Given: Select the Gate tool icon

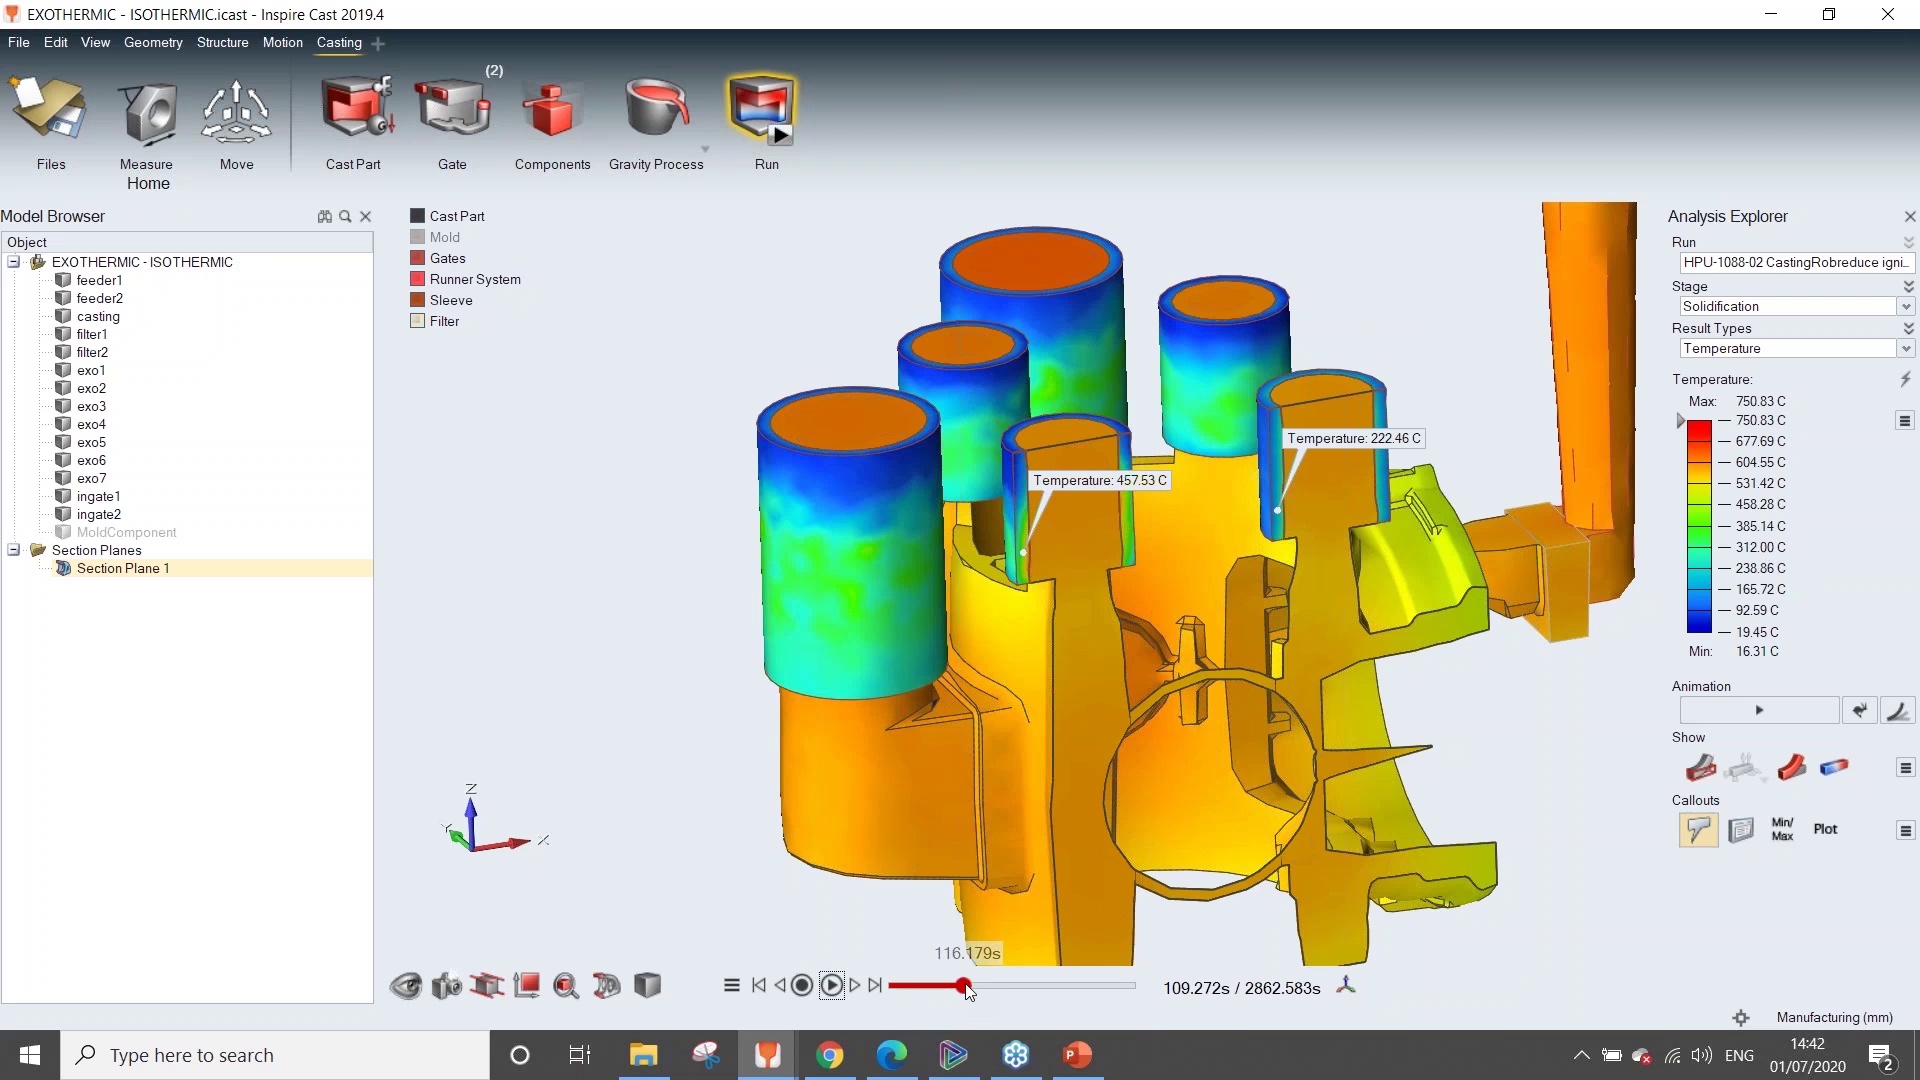Looking at the screenshot, I should [452, 108].
